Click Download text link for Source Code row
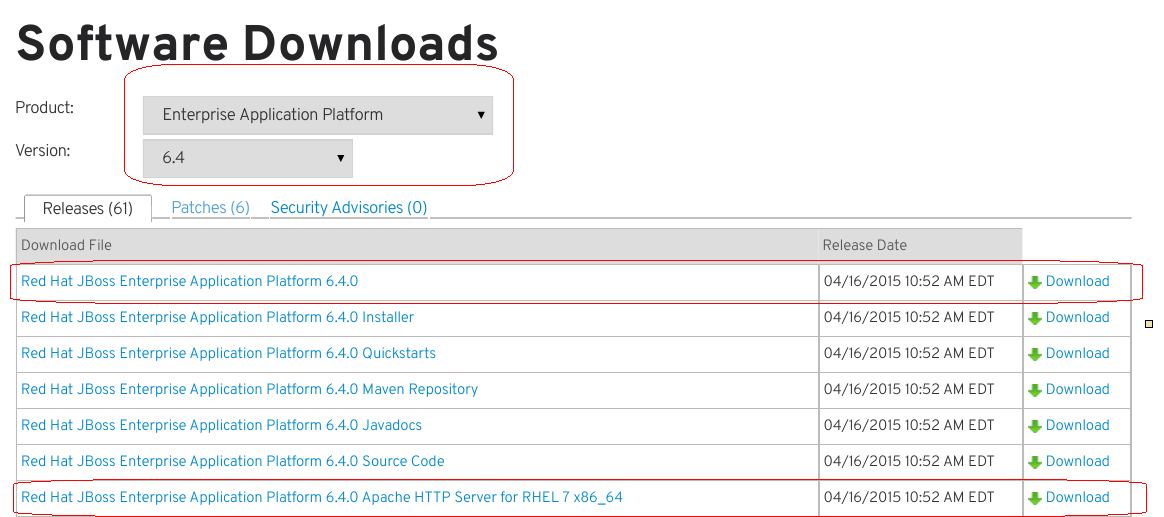The height and width of the screenshot is (517, 1164). coord(1077,461)
